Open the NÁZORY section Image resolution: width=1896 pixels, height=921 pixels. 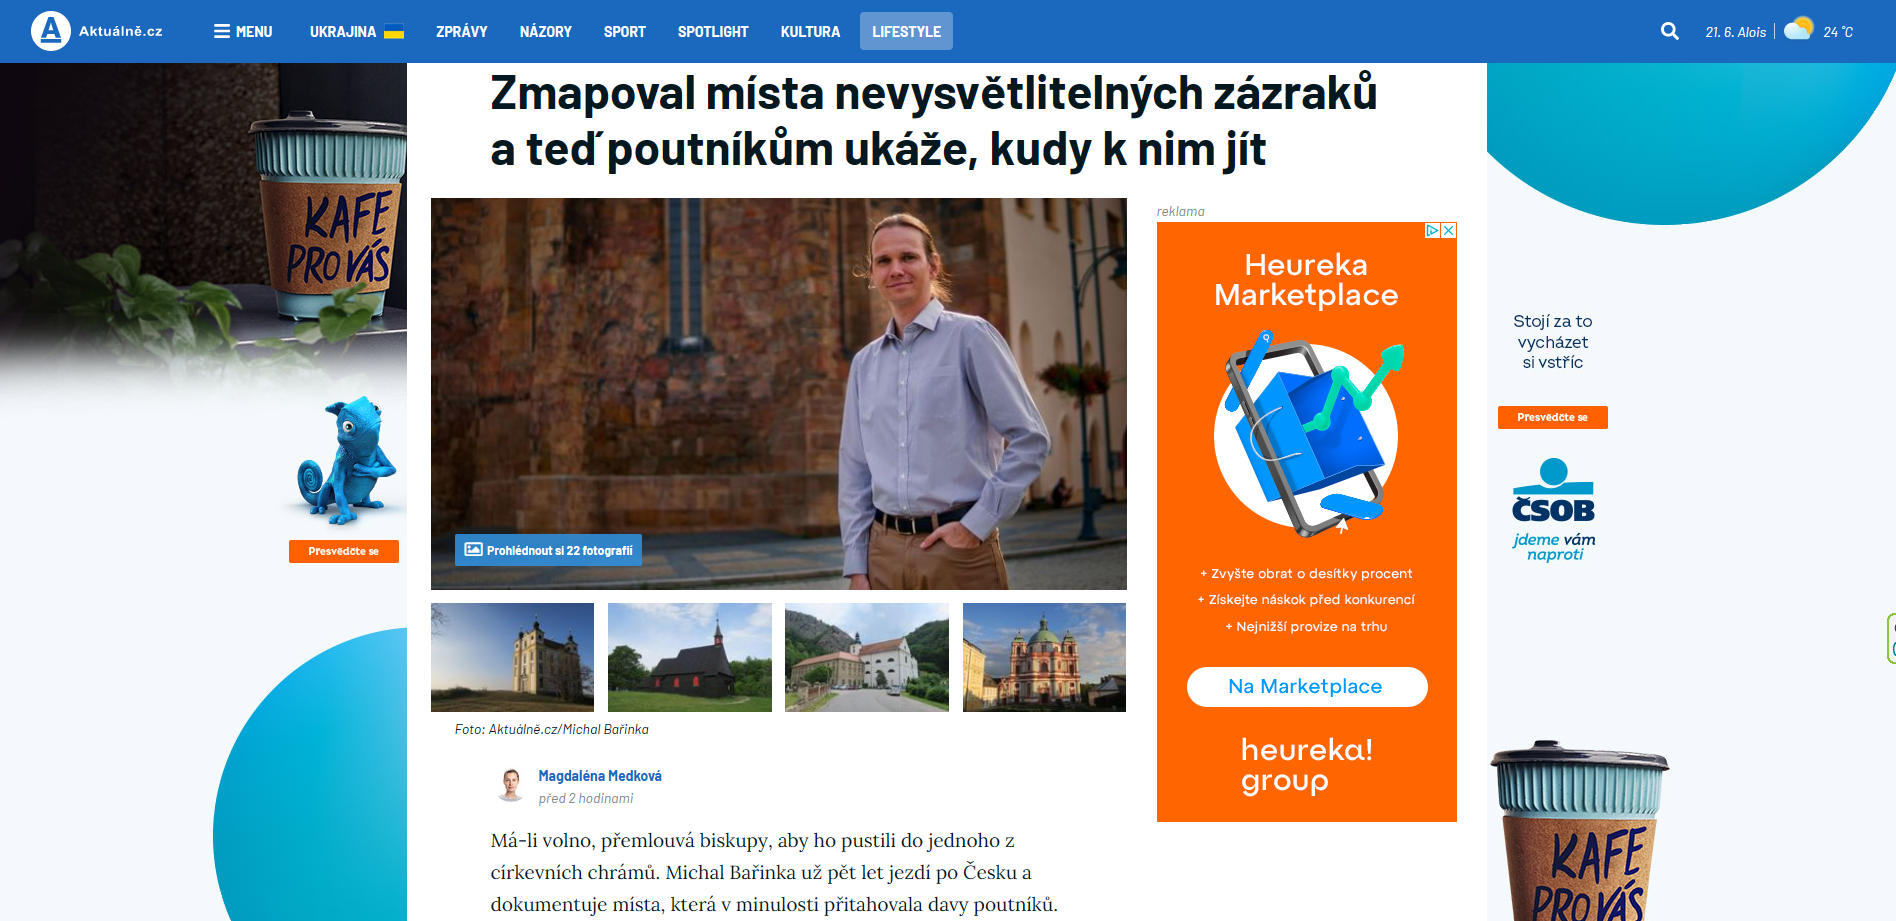click(x=546, y=31)
